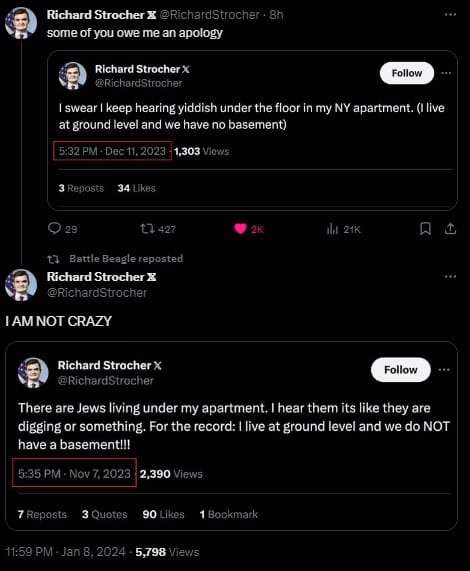Image resolution: width=470 pixels, height=571 pixels.
Task: Open the three-dot menu in the yiddish quoted tweet
Action: click(446, 73)
